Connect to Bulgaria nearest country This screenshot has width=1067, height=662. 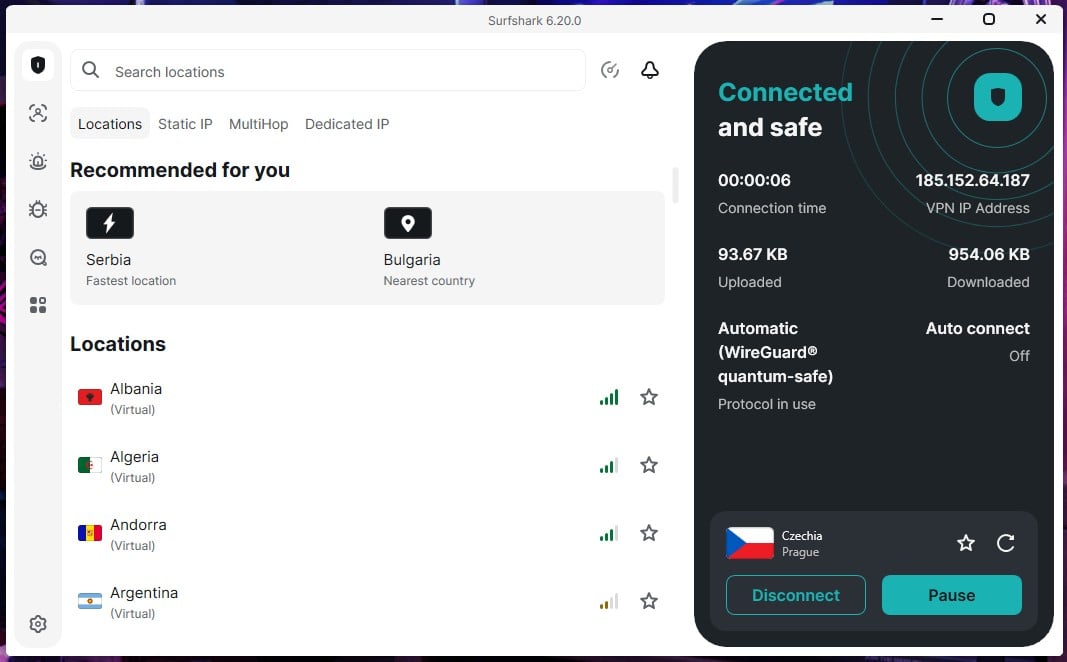point(516,248)
